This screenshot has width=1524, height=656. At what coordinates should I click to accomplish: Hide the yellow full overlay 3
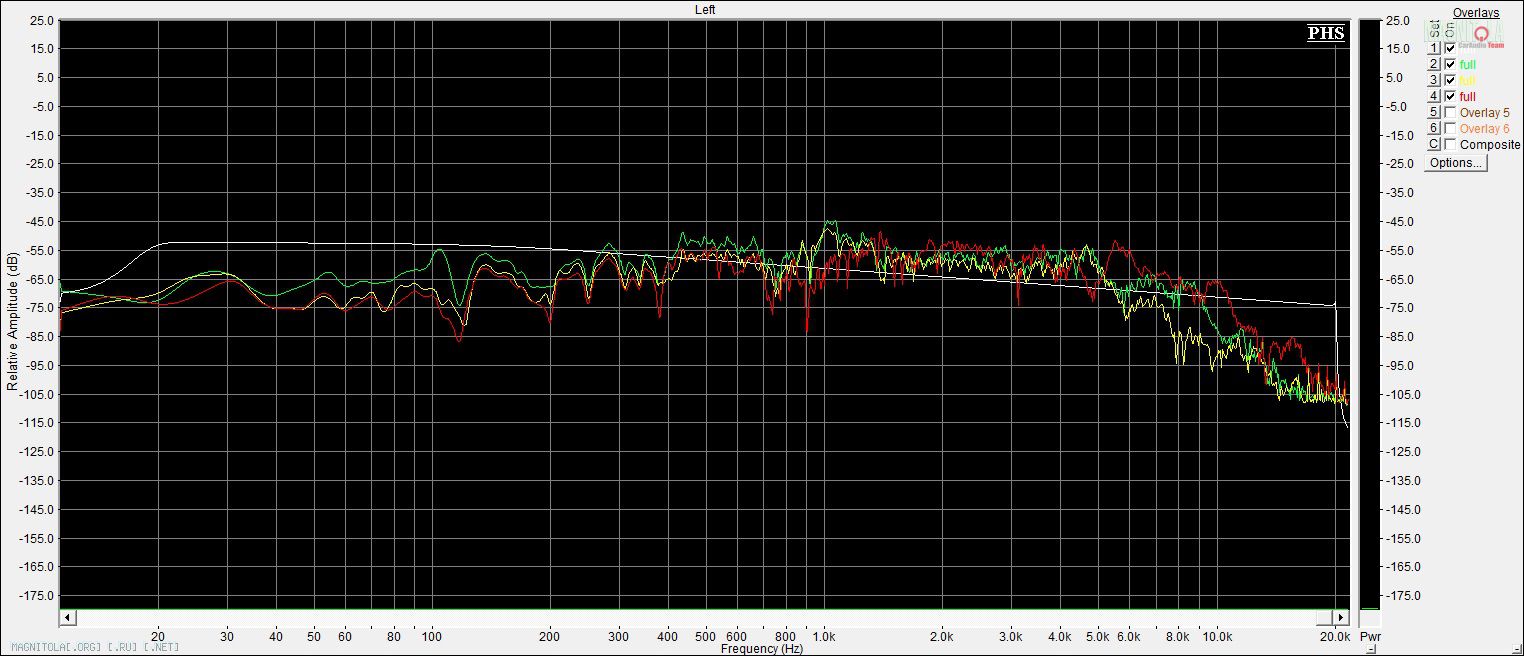[x=1450, y=80]
